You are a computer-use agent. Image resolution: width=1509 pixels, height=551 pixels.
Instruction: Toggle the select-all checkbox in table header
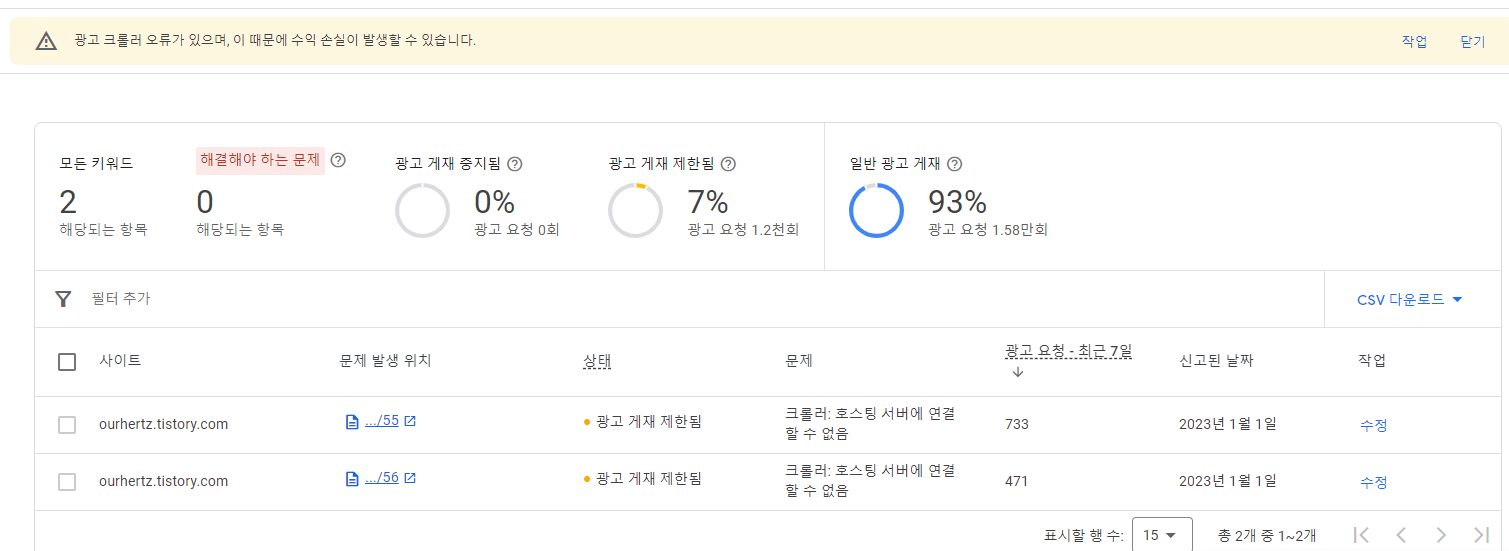tap(67, 362)
